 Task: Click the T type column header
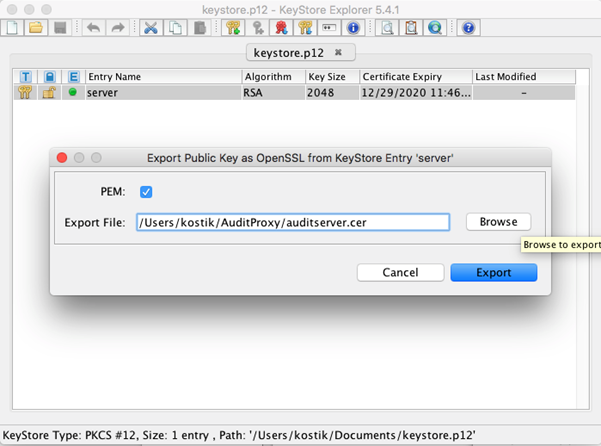click(26, 77)
